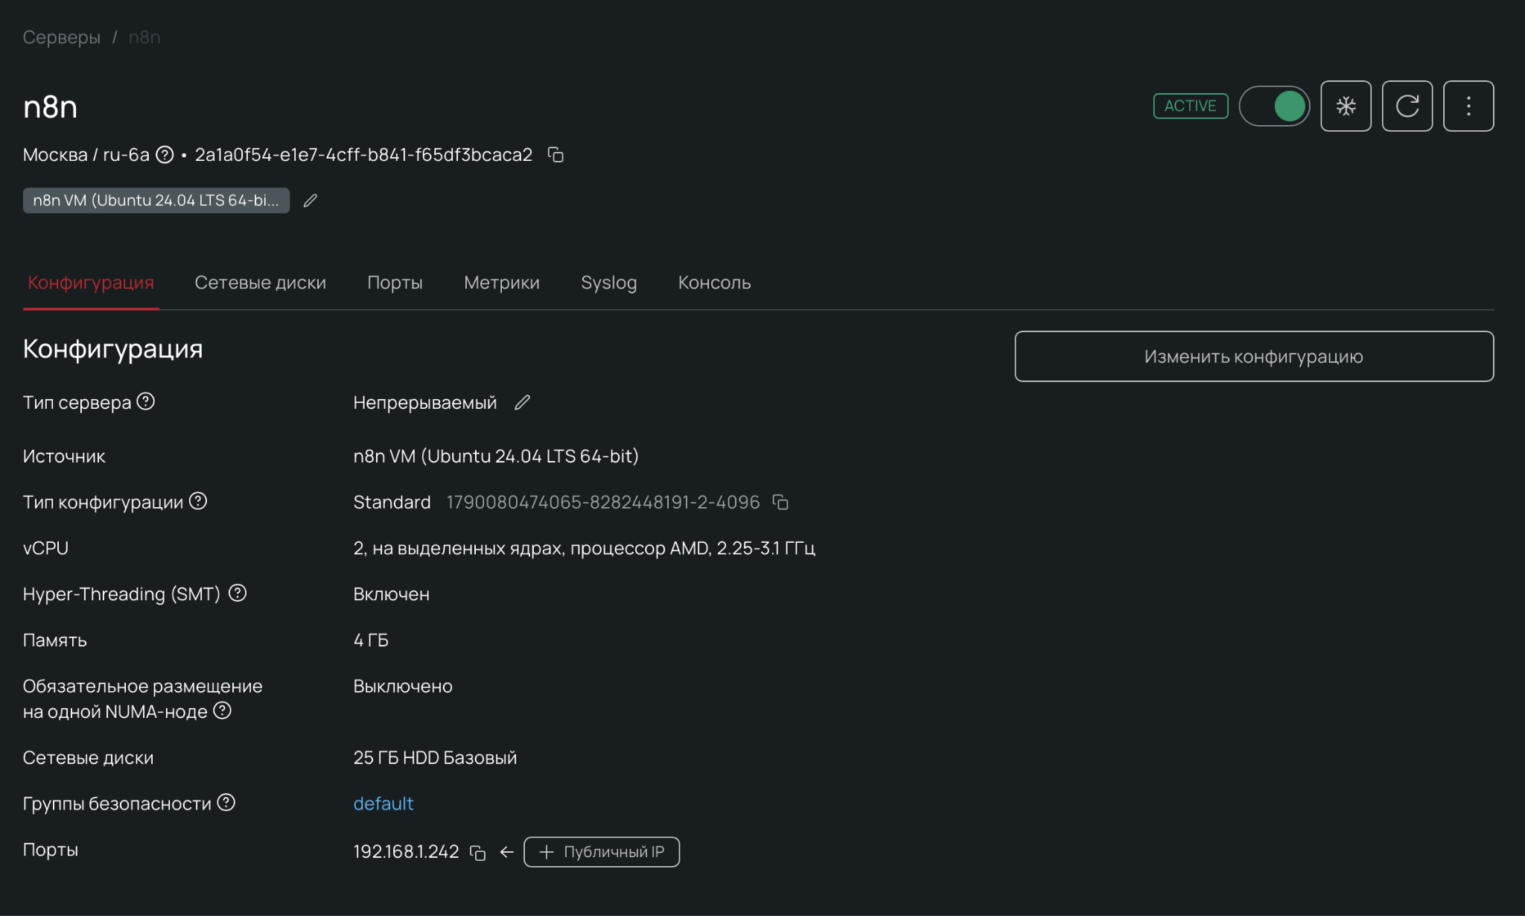1525x916 pixels.
Task: Switch to the Конфигурация tab
Action: coord(91,283)
